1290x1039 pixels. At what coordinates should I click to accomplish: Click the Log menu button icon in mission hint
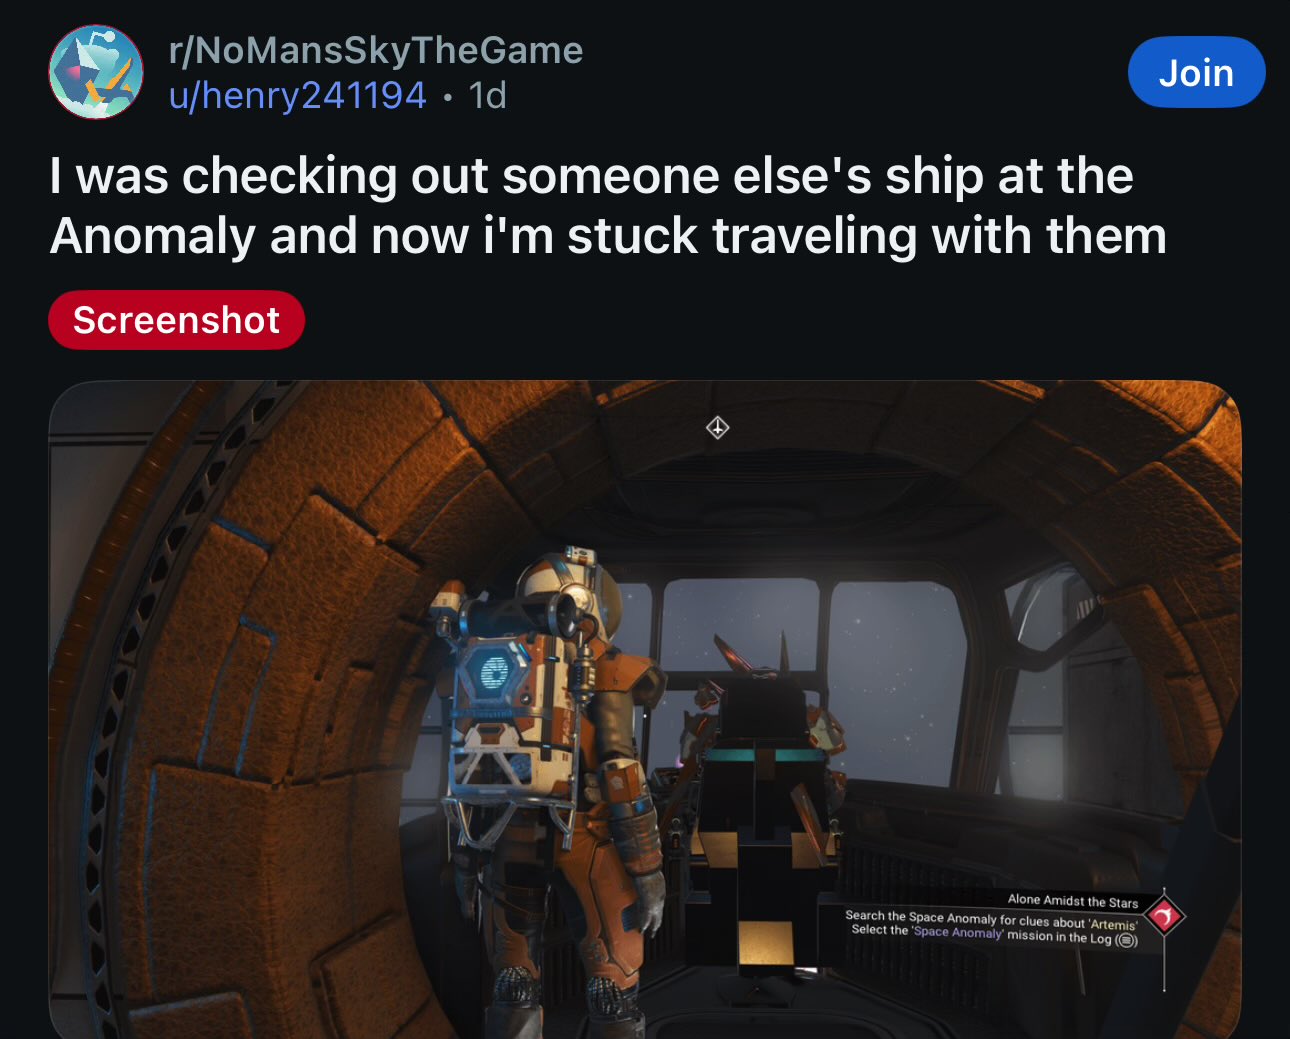pos(1126,940)
